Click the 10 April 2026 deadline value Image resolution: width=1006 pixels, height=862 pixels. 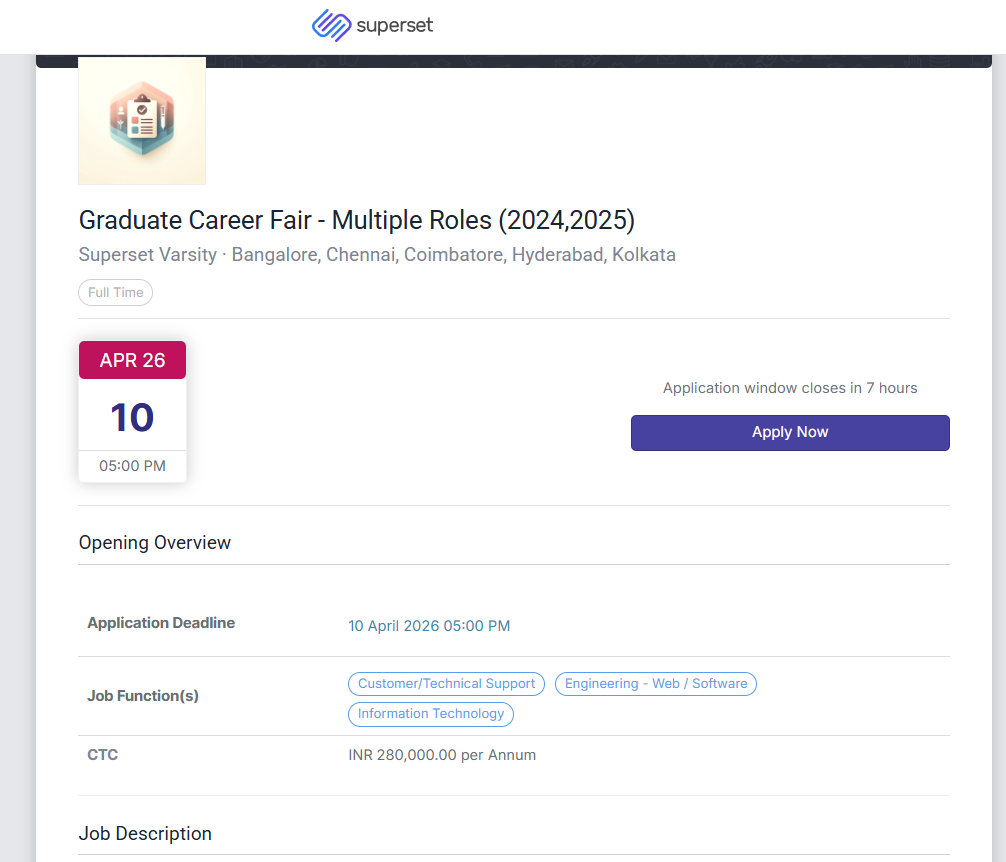click(429, 626)
